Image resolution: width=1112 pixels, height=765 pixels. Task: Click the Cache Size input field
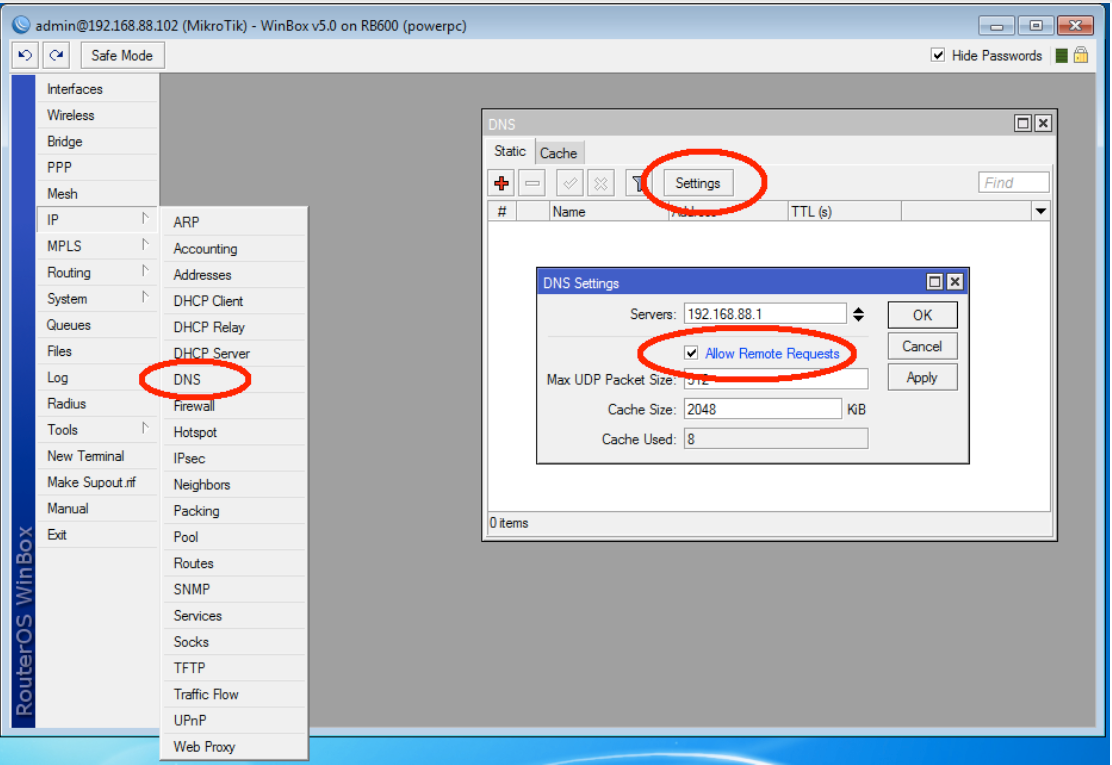(x=763, y=409)
